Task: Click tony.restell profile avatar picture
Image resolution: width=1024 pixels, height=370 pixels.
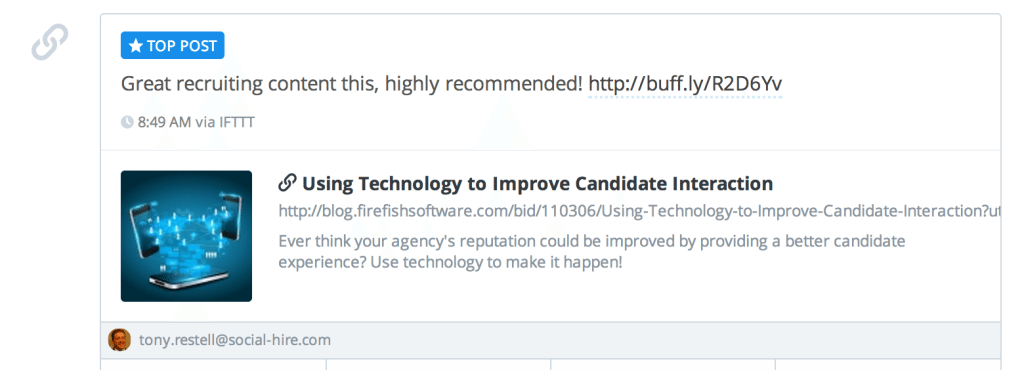Action: click(120, 340)
